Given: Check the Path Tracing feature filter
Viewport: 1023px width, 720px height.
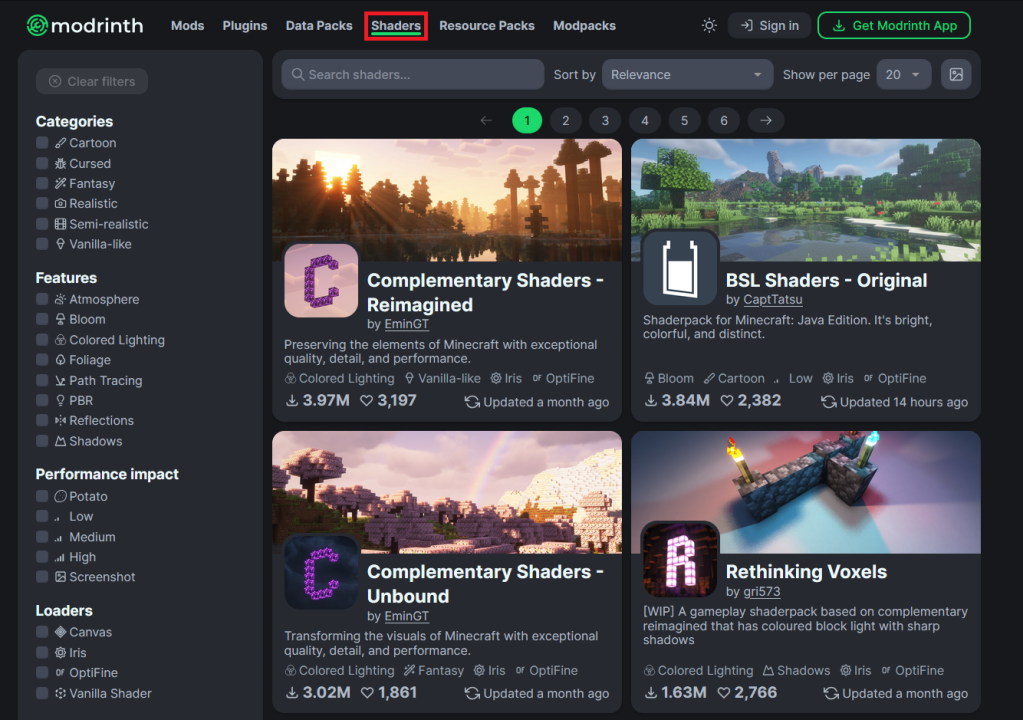Looking at the screenshot, I should 42,381.
